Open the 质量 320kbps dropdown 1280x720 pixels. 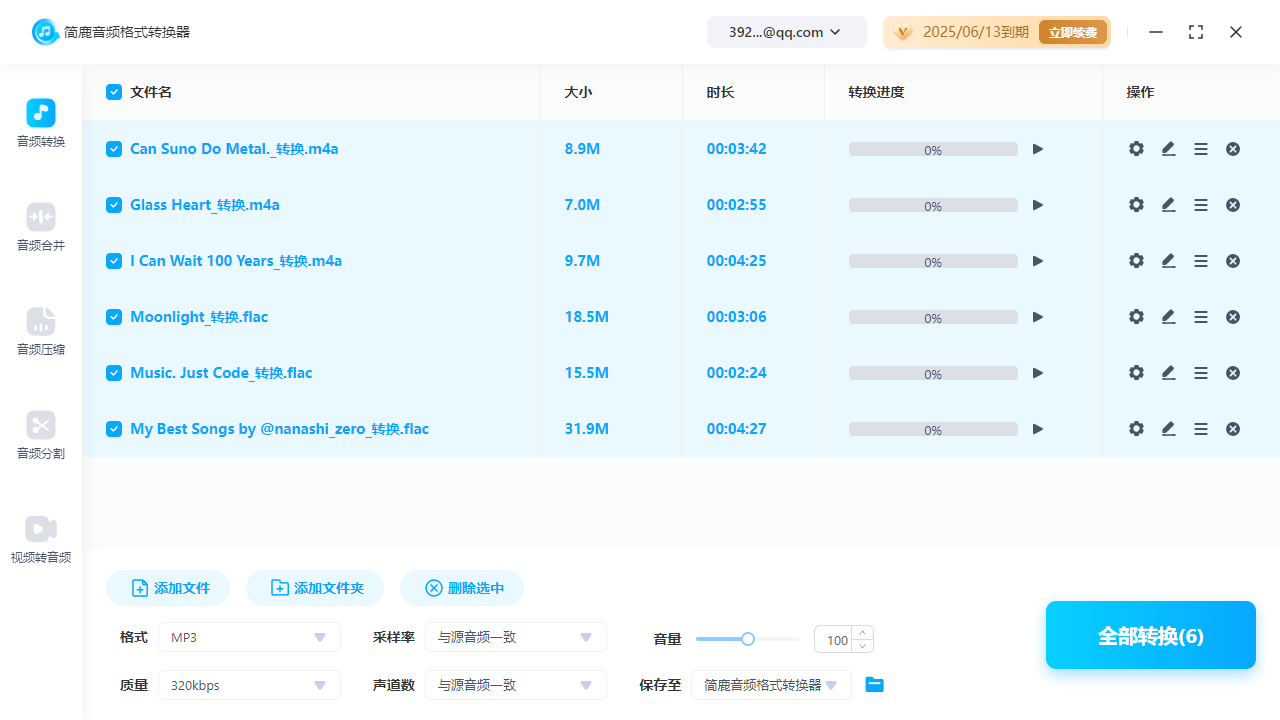(249, 685)
